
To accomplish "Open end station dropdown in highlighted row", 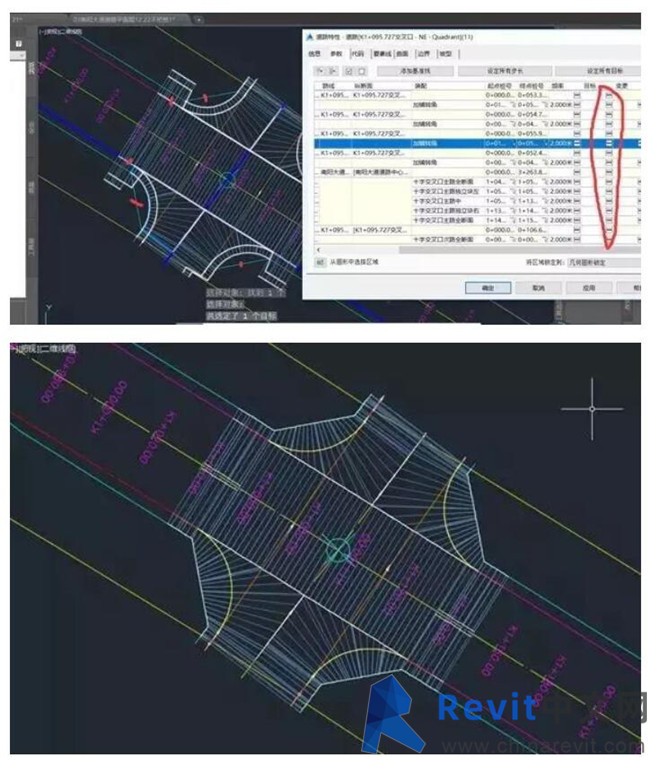I will (x=545, y=143).
